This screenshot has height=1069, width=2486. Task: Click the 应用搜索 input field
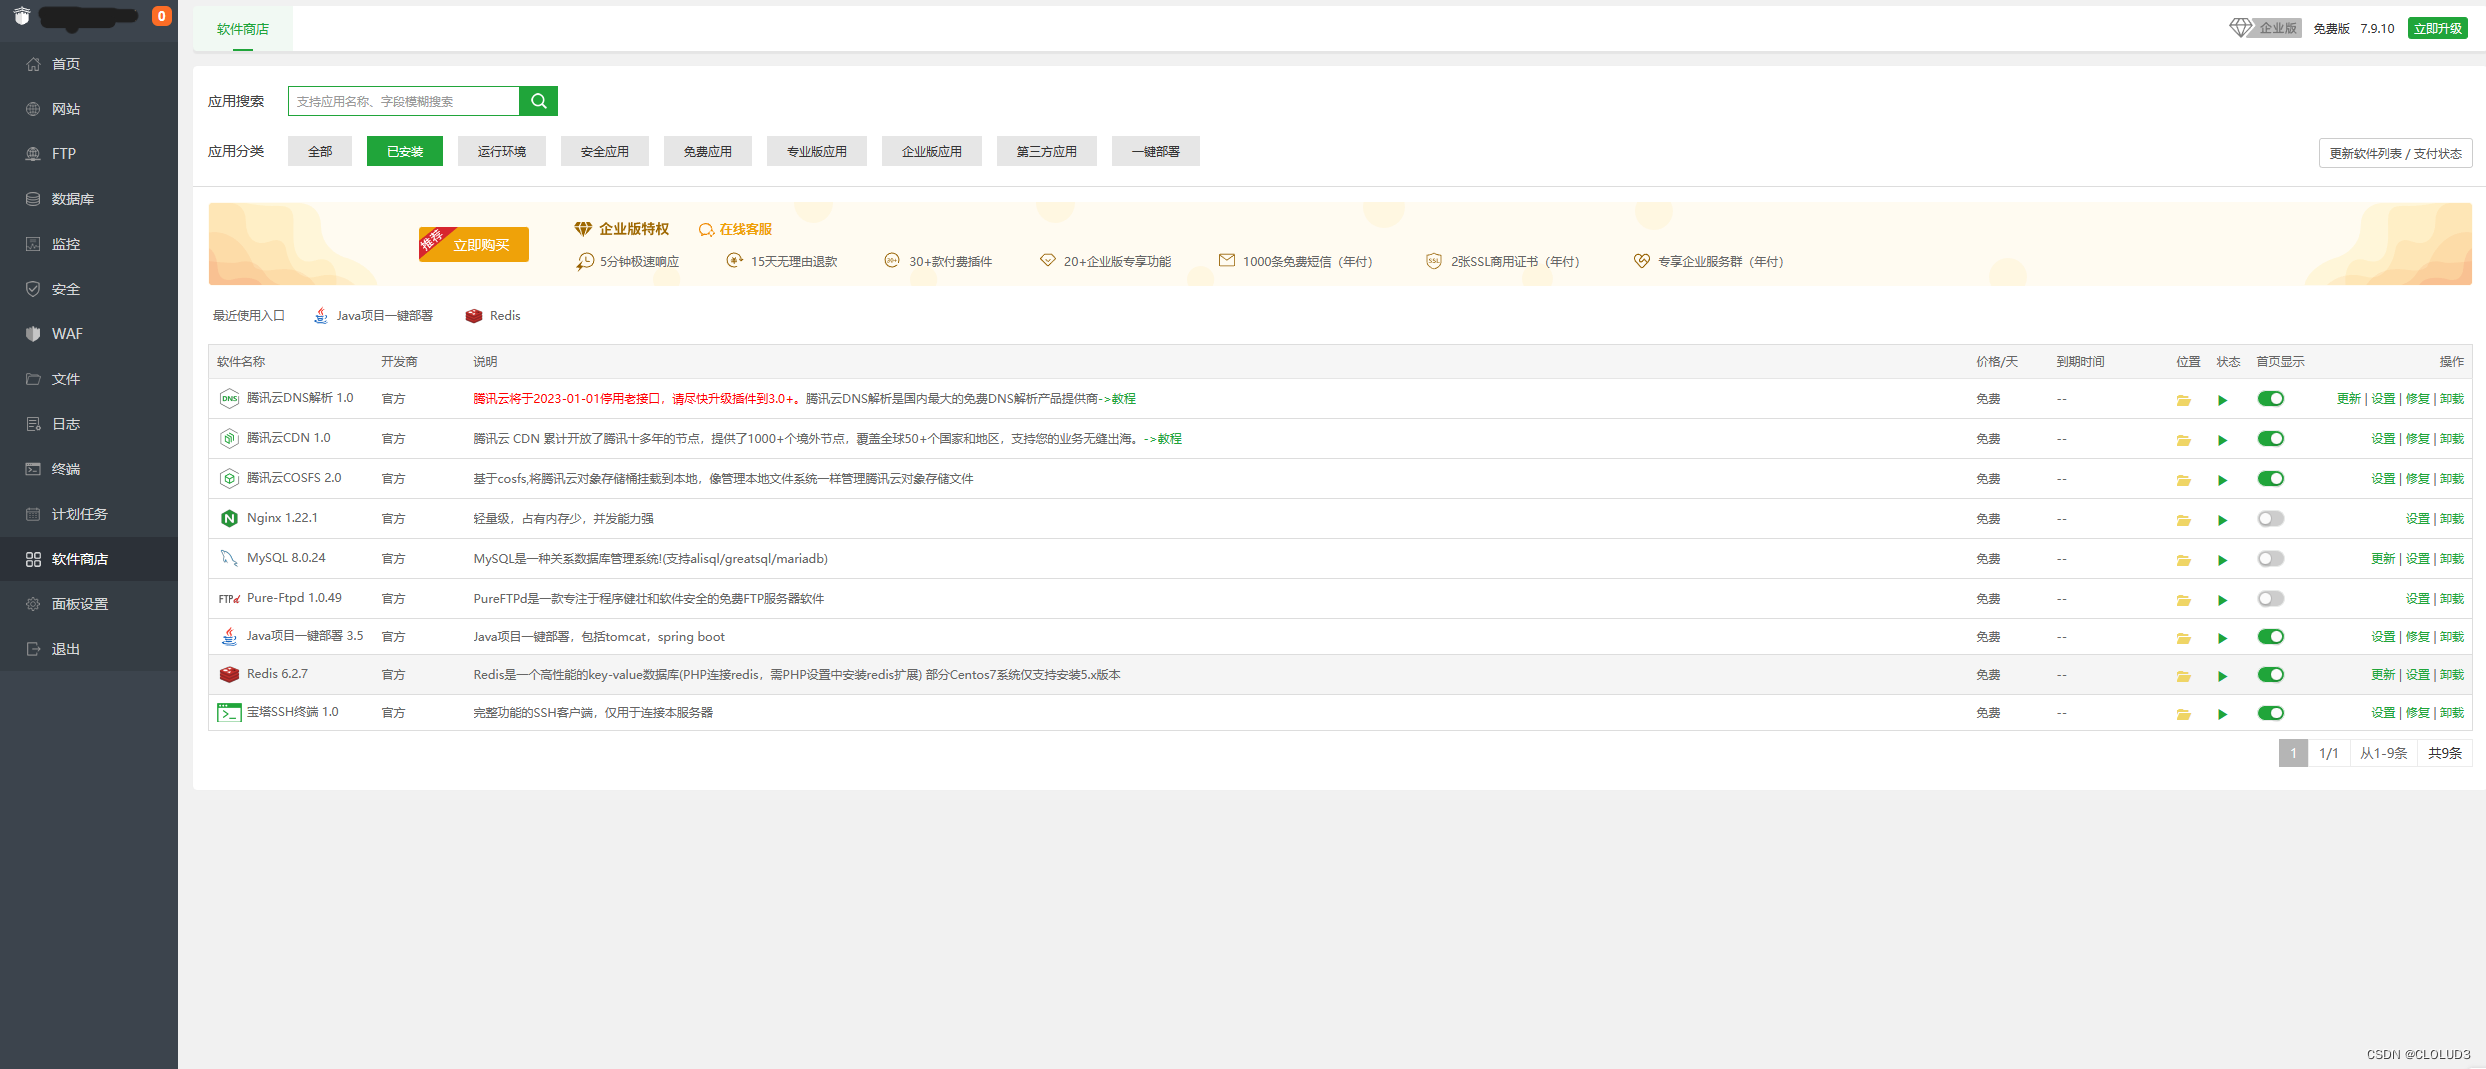404,101
